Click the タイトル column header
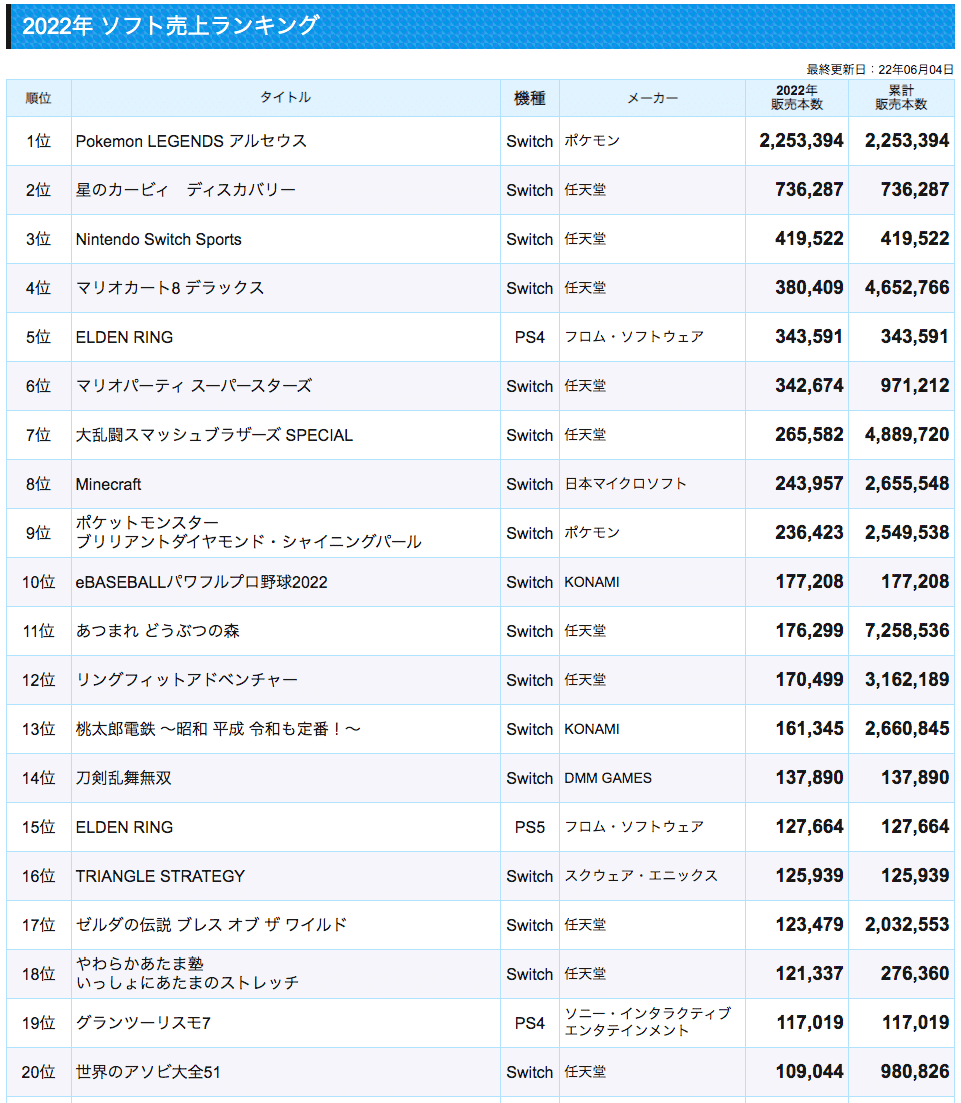The width and height of the screenshot is (961, 1103). coord(283,98)
